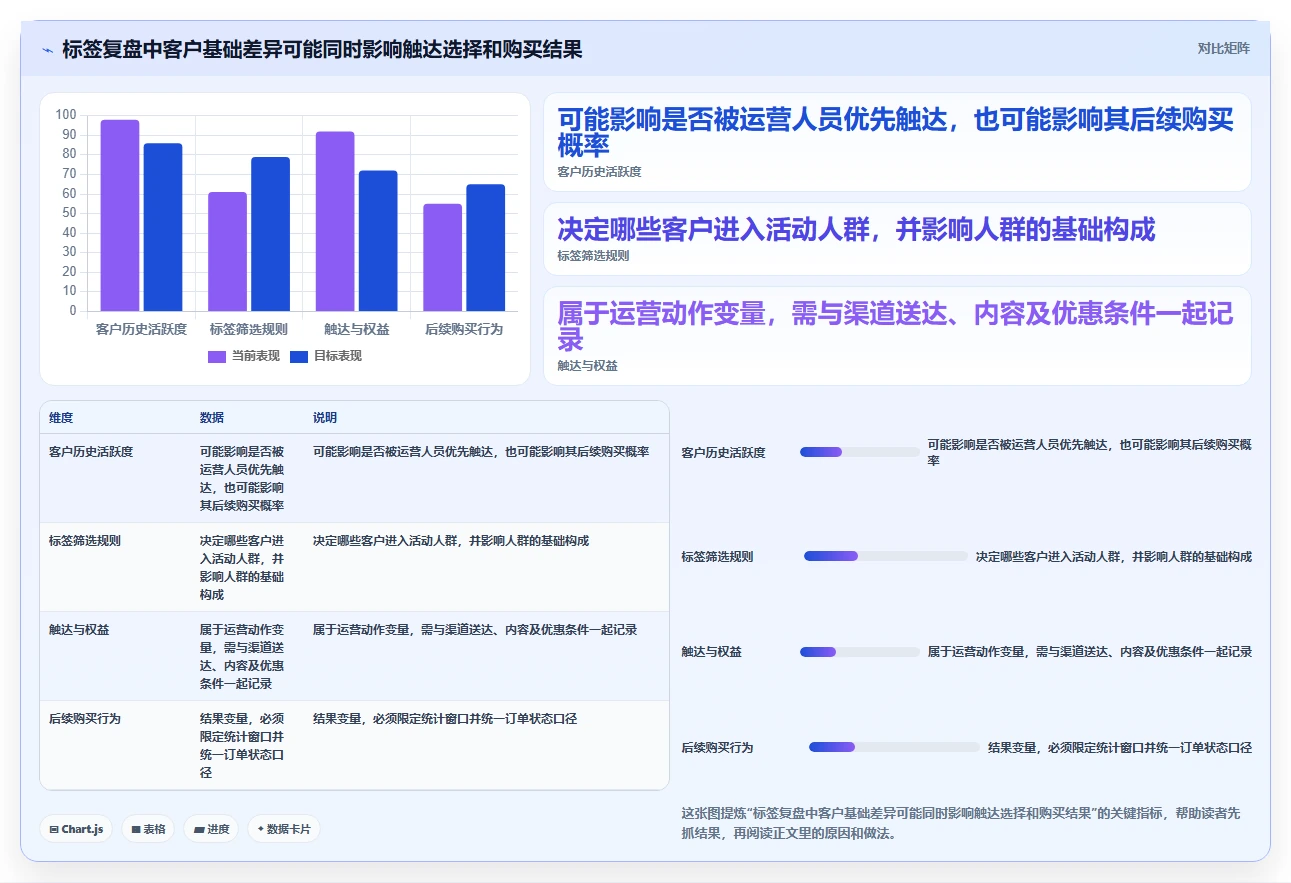The image size is (1291, 883).
Task: Toggle the 当前表现 legend swatch
Action: (x=217, y=357)
